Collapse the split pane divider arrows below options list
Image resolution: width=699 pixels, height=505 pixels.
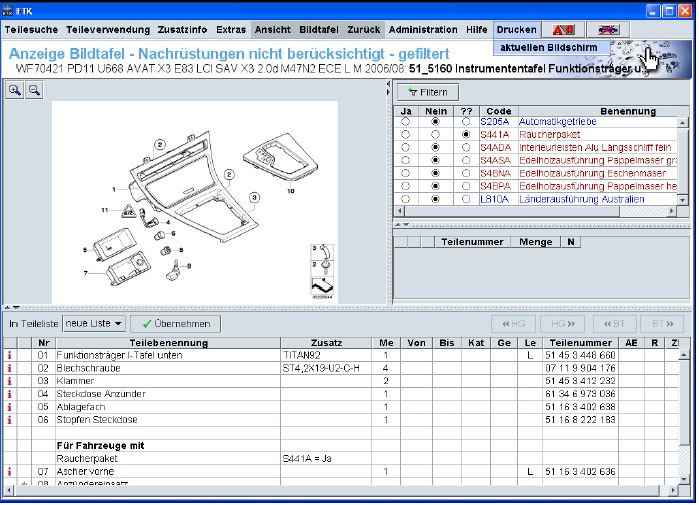click(400, 226)
